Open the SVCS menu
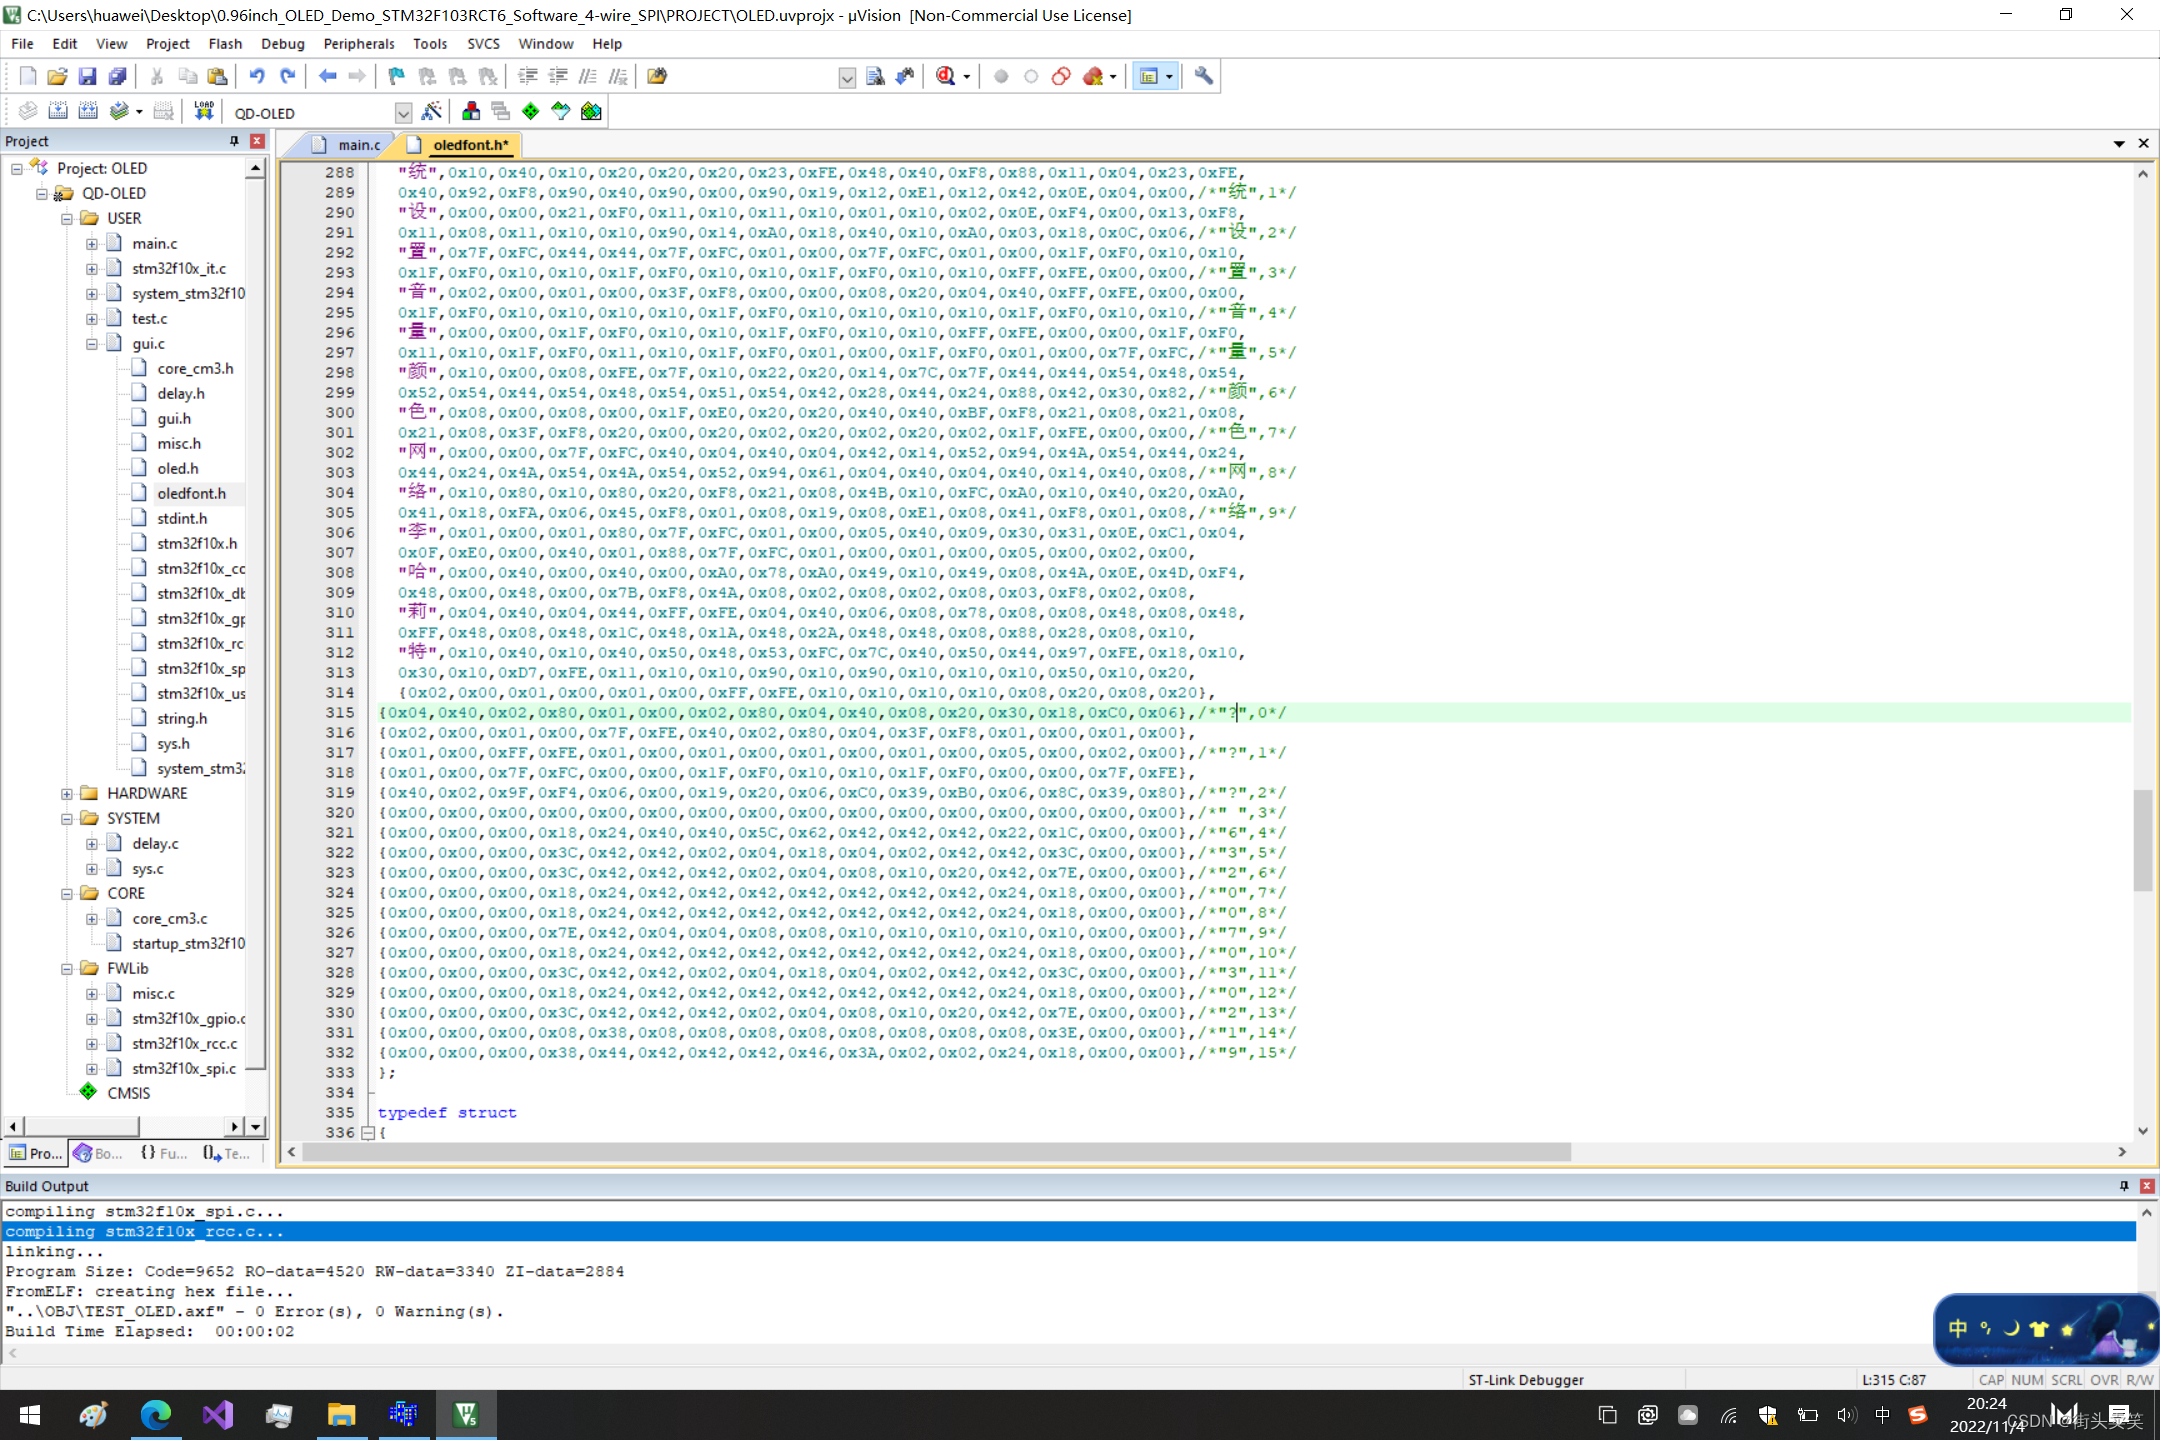2160x1440 pixels. click(483, 44)
